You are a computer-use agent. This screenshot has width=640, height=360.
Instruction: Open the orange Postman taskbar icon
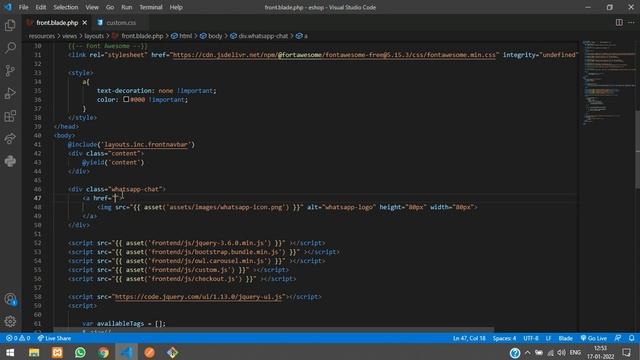click(149, 352)
